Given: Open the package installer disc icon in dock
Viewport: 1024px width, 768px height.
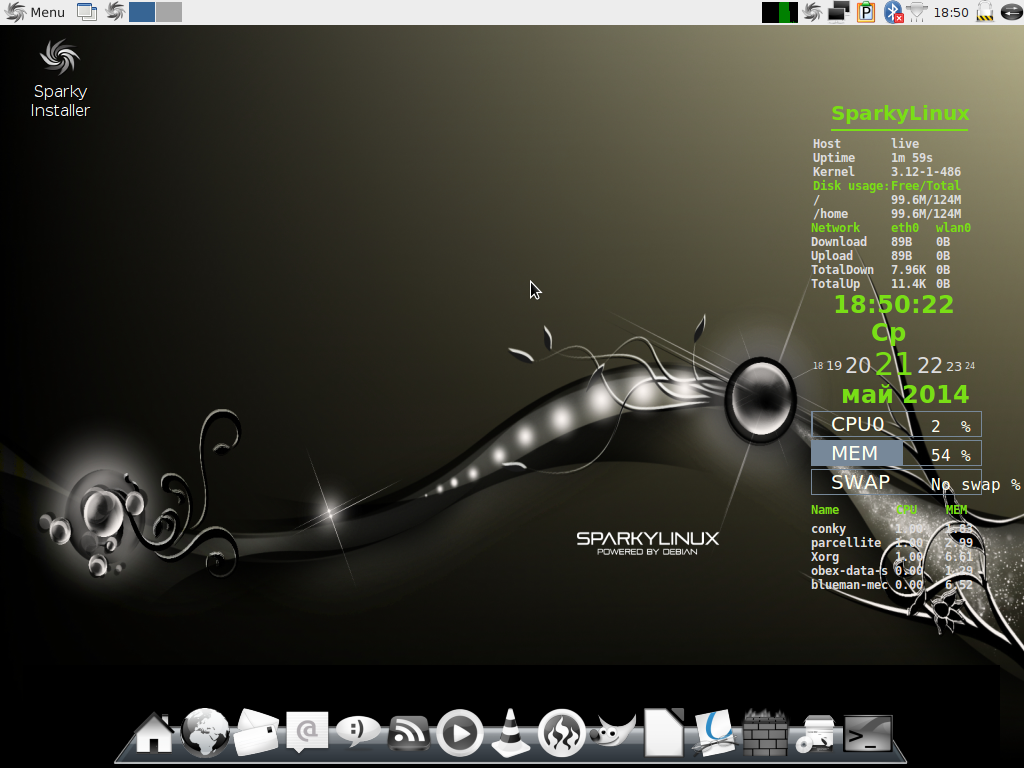Looking at the screenshot, I should (815, 734).
